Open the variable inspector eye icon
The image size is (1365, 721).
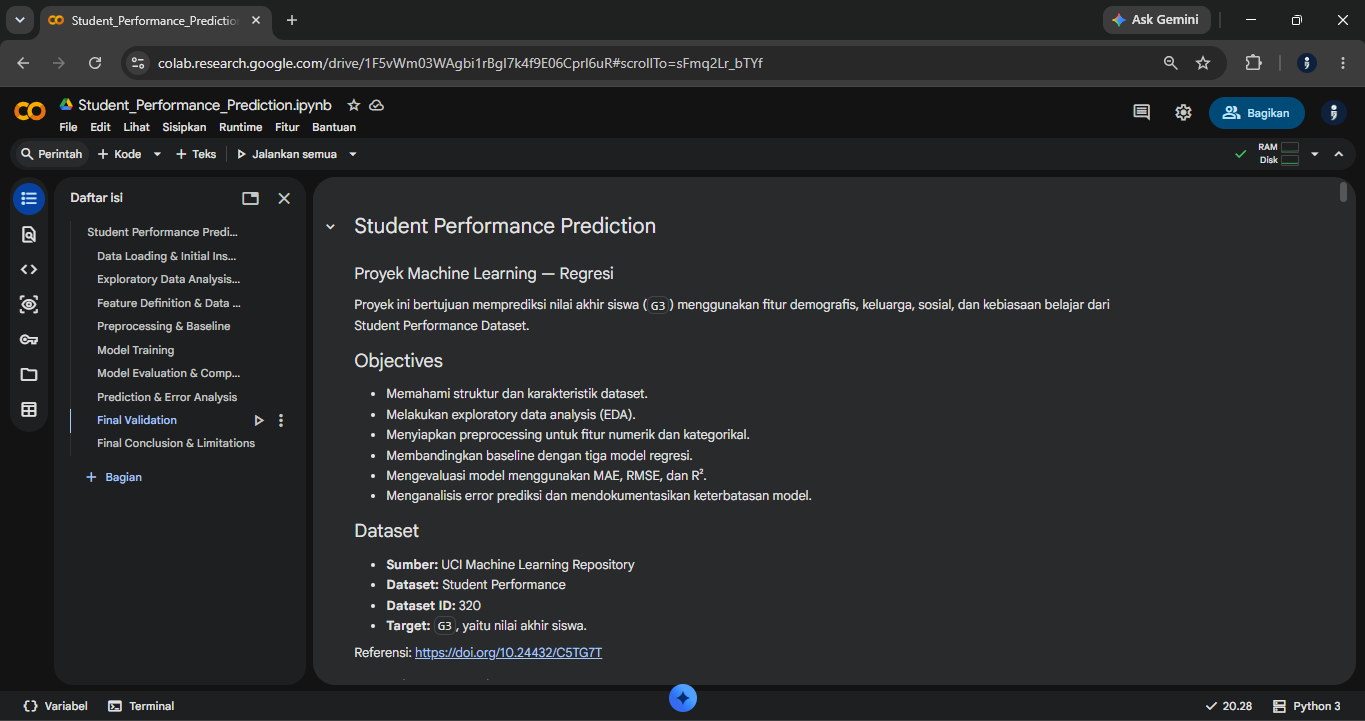[x=29, y=304]
